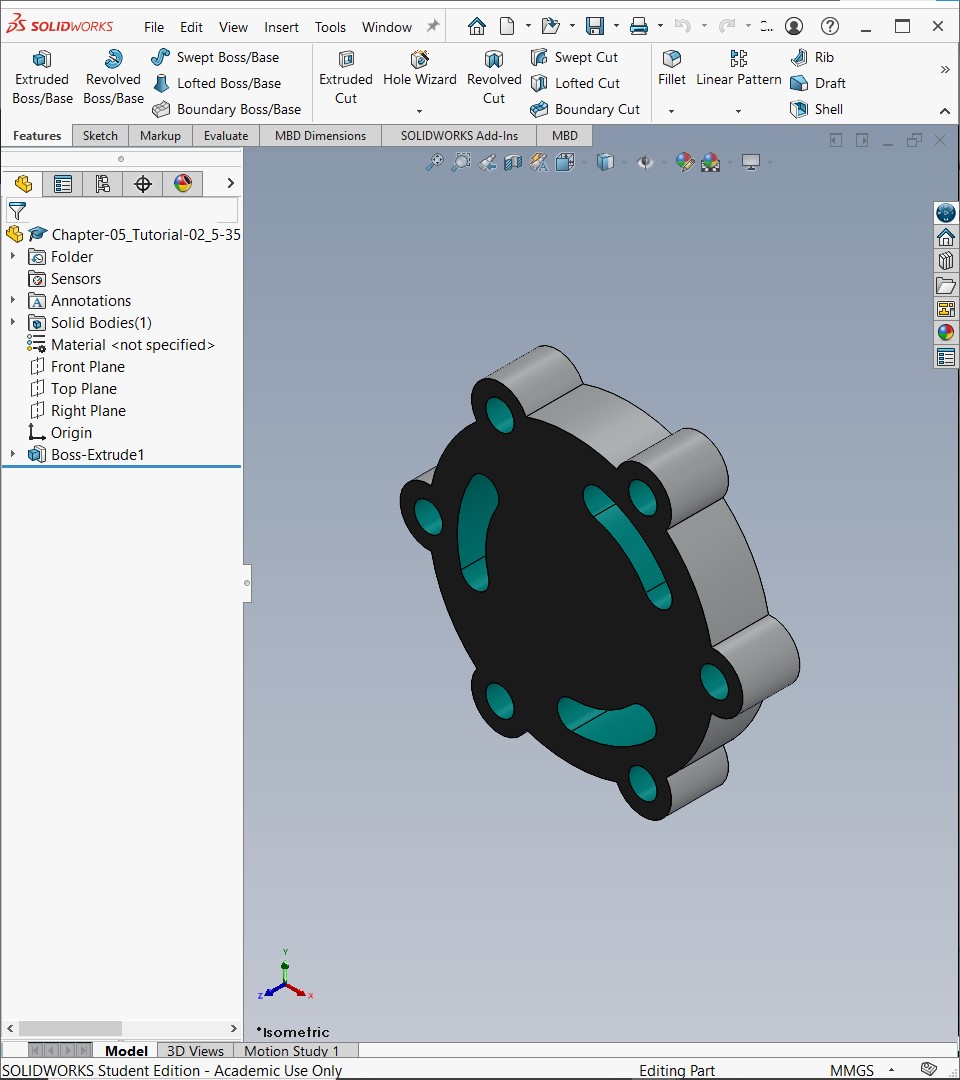Open the DisplayManager color sphere tab
960x1080 pixels.
[x=182, y=184]
